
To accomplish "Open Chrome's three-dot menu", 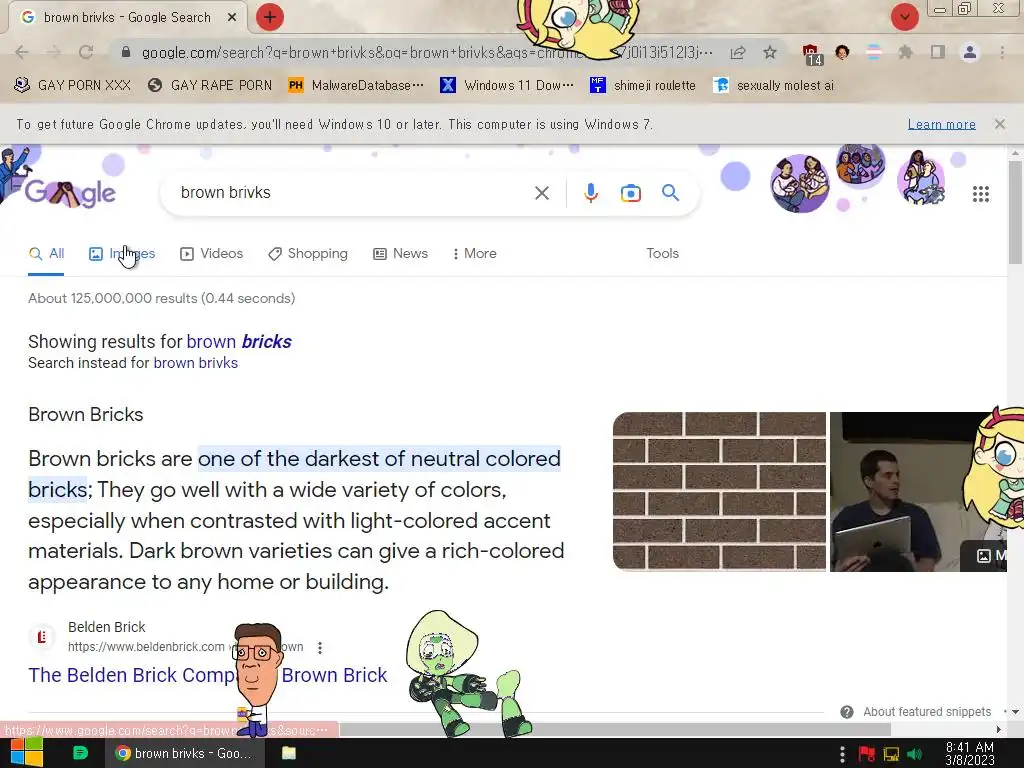I will click(1002, 52).
